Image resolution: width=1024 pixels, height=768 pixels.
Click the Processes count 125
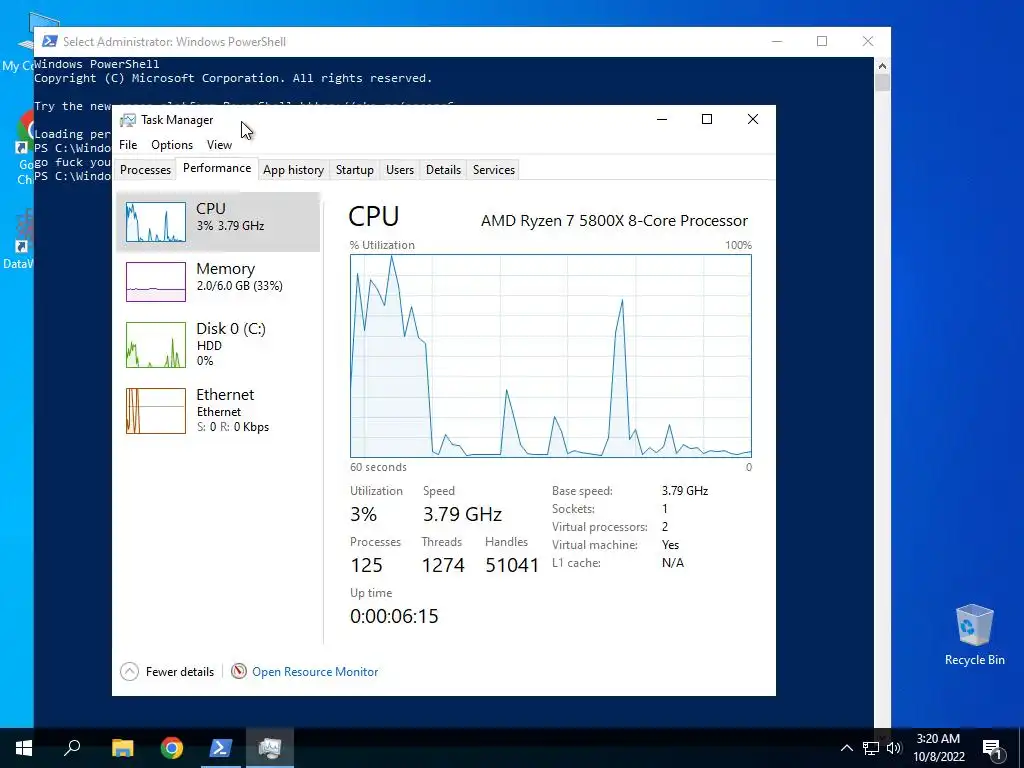[366, 565]
